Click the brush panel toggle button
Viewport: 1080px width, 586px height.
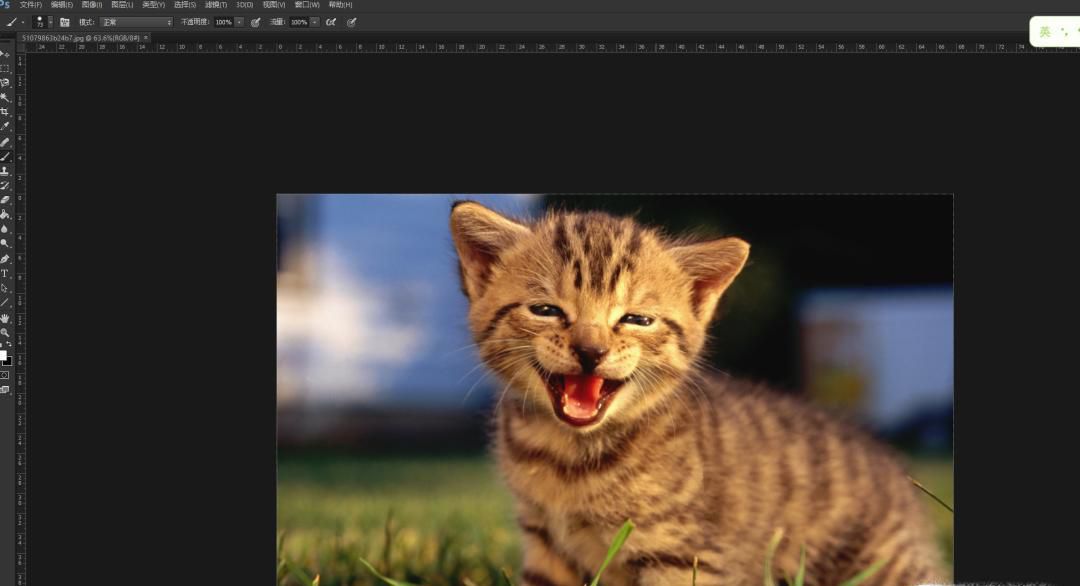[65, 22]
